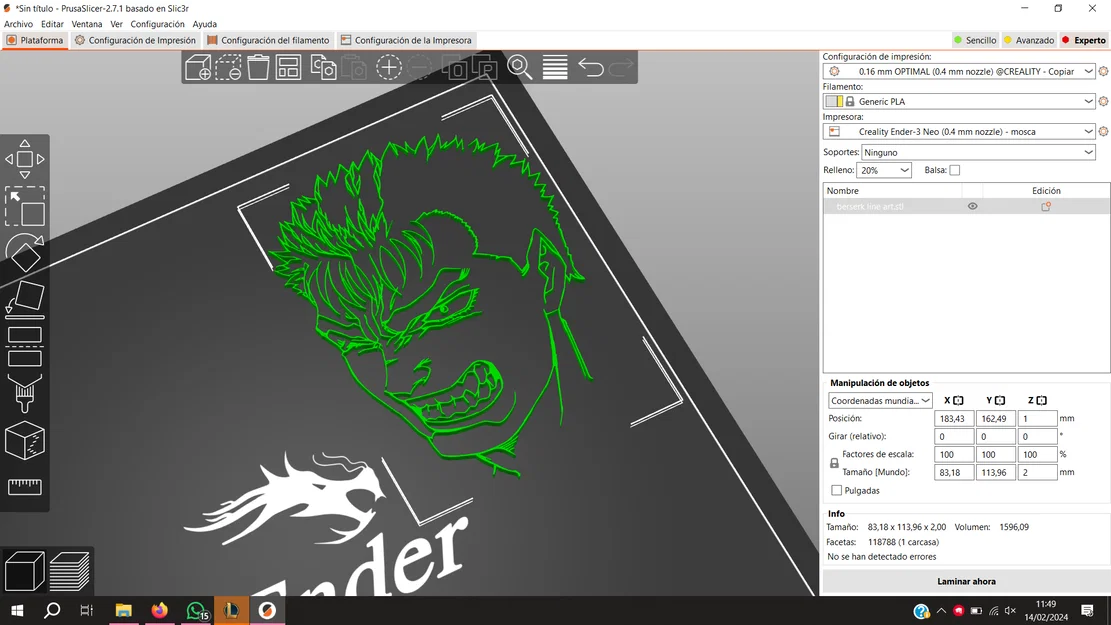This screenshot has width=1111, height=625.
Task: Click the Copy toolbar icon
Action: [x=324, y=67]
